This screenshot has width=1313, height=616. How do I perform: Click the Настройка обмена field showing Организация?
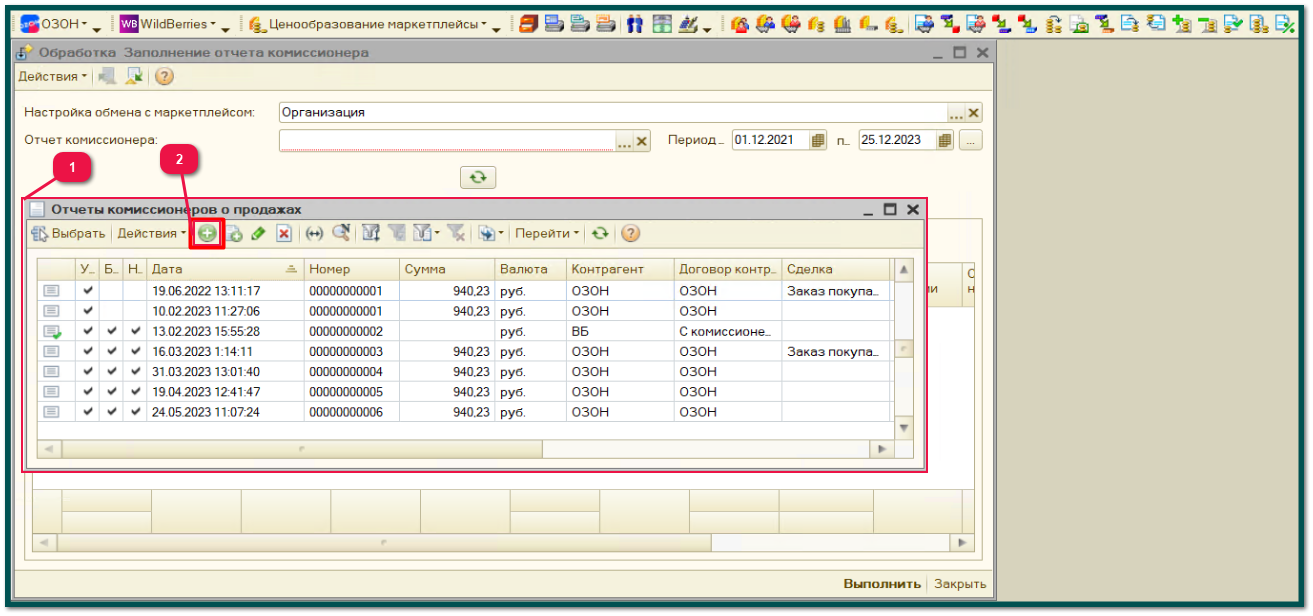click(x=613, y=113)
